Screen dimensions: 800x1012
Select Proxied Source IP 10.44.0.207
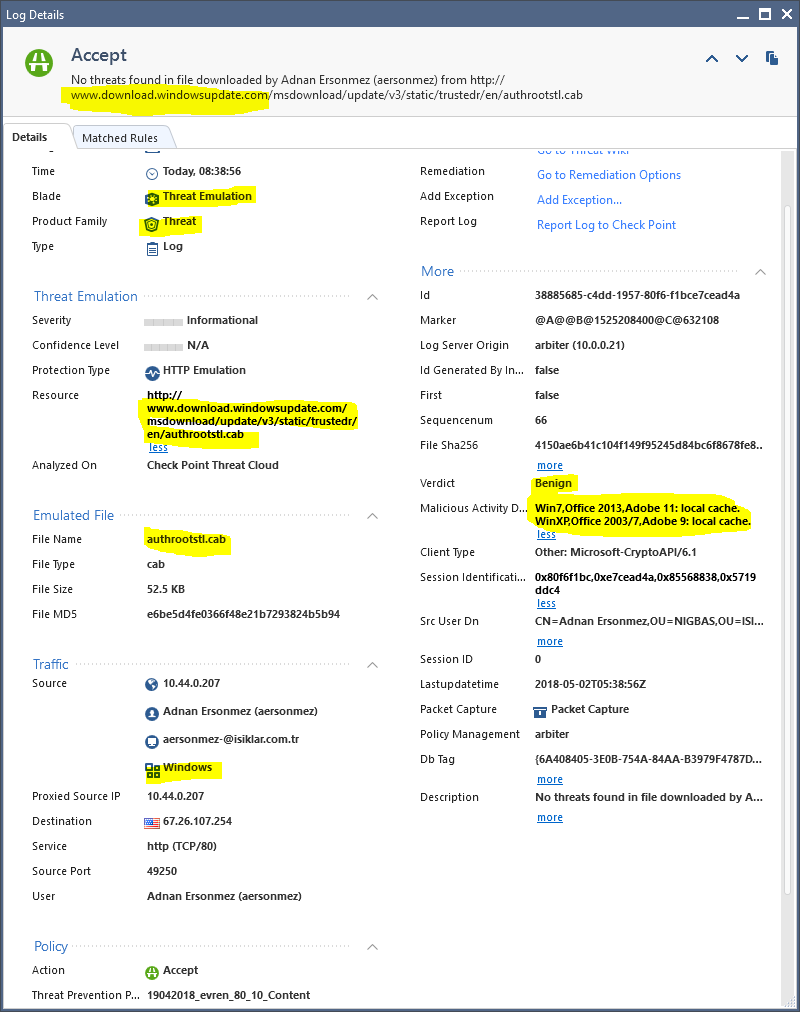pyautogui.click(x=175, y=796)
